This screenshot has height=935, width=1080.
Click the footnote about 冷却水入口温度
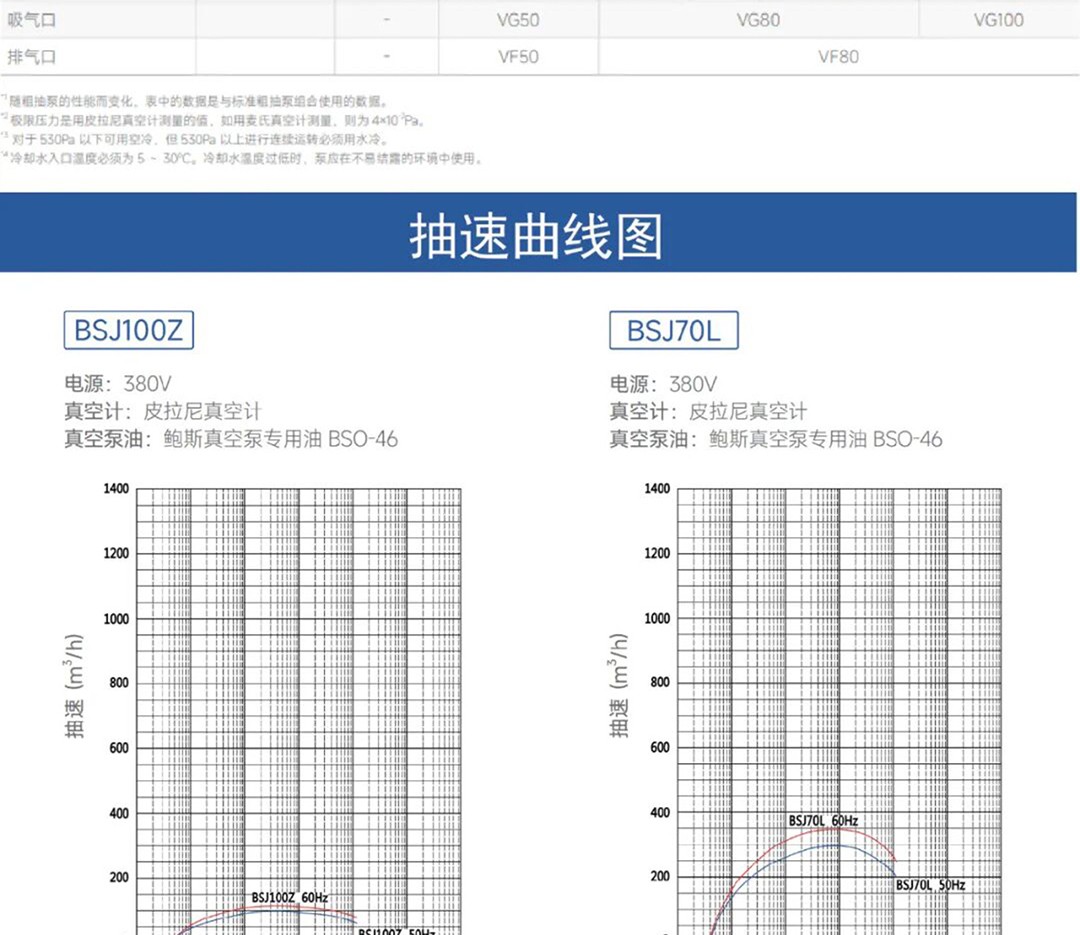tap(242, 158)
